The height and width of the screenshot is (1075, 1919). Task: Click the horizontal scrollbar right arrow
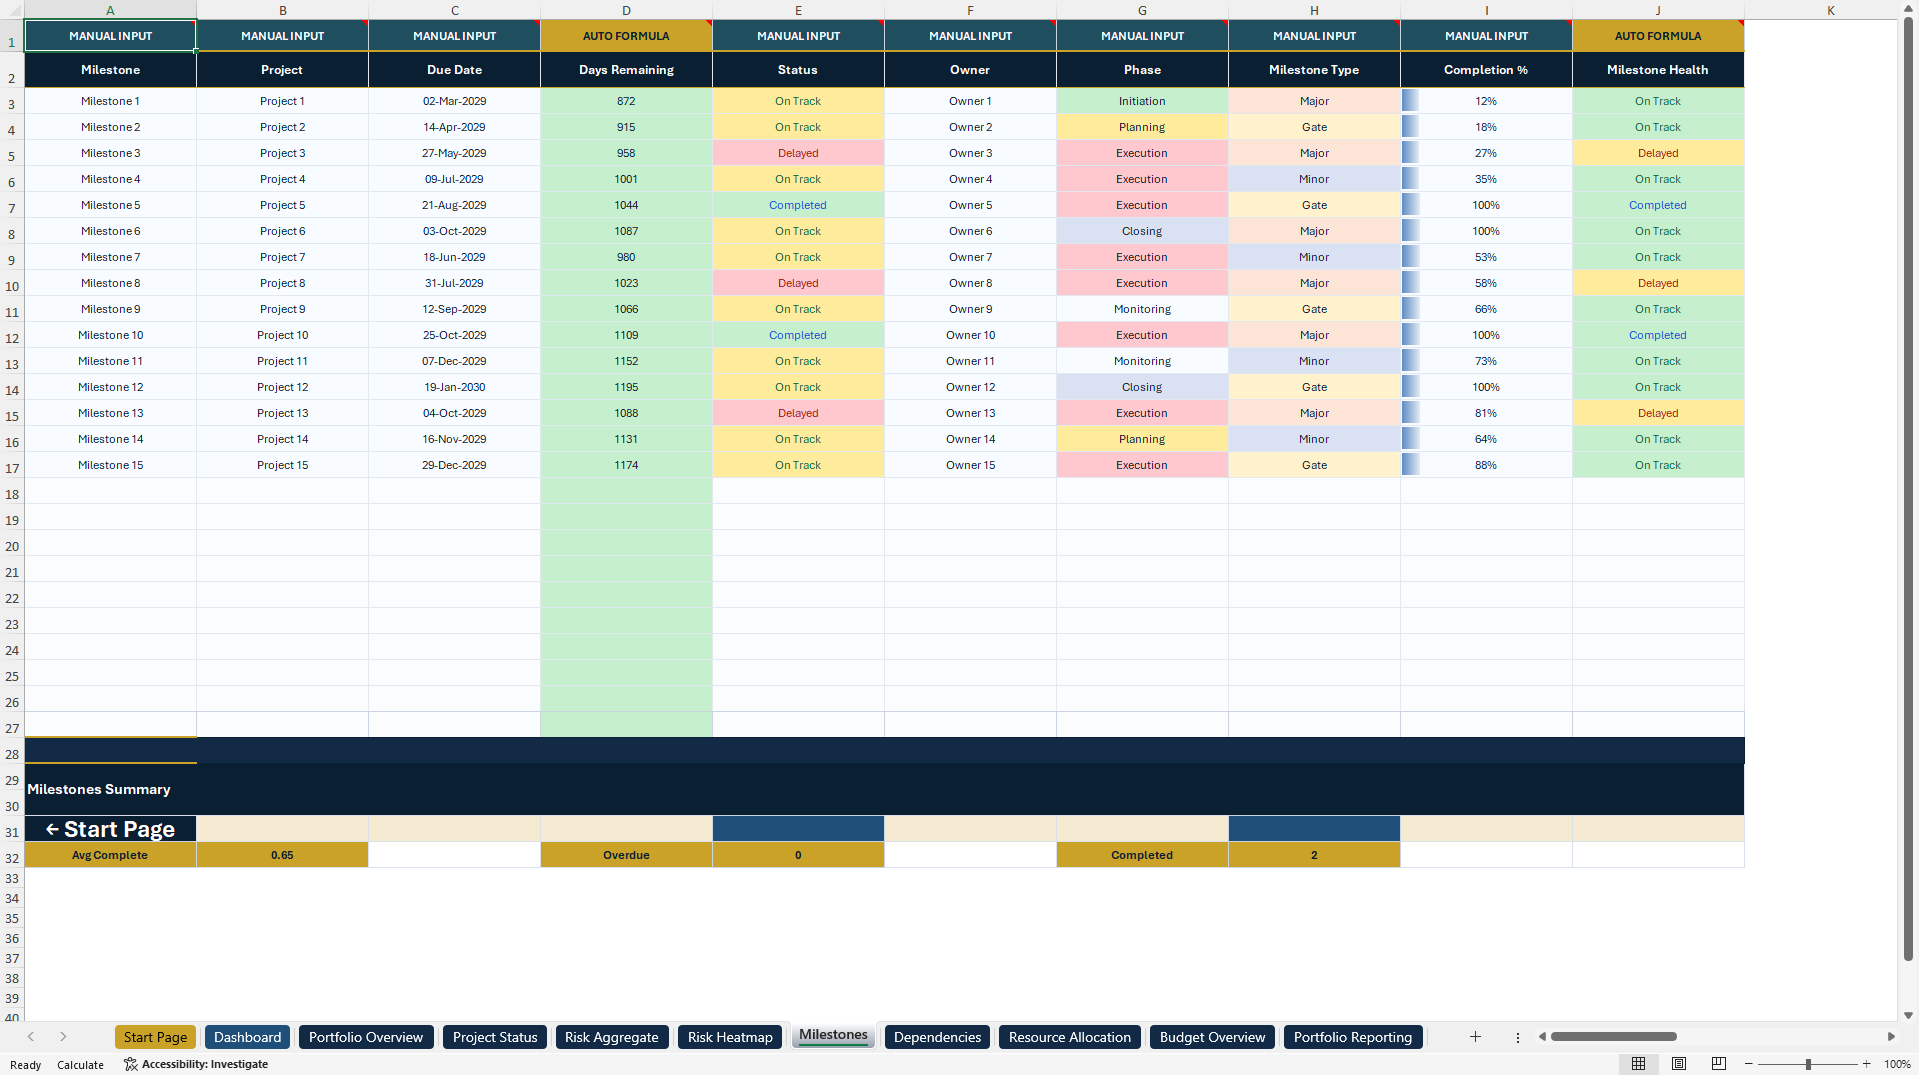[1891, 1037]
